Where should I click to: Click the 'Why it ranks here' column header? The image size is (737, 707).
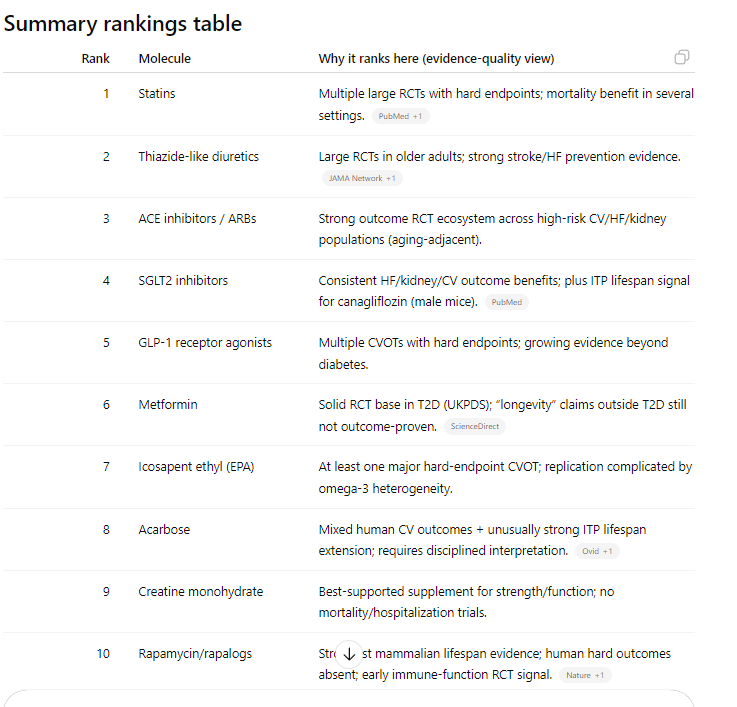click(436, 59)
